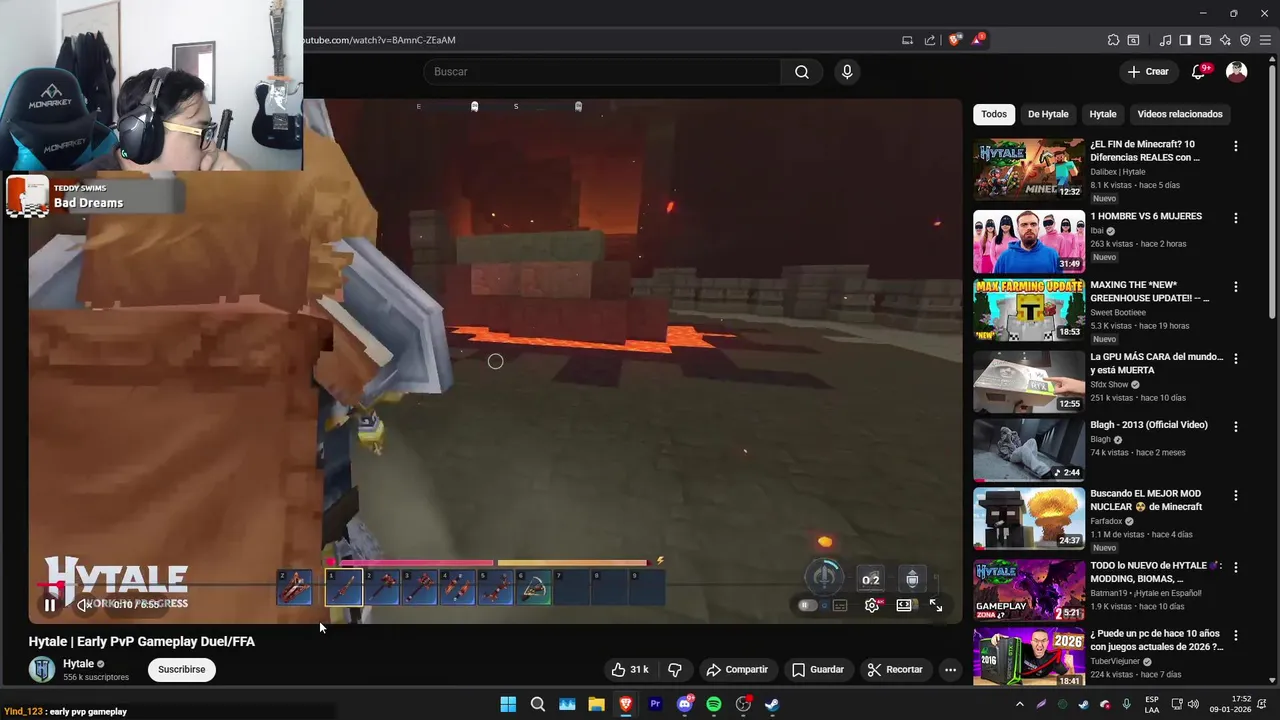This screenshot has width=1280, height=720.
Task: Click the install app icon in address bar
Action: click(x=907, y=40)
